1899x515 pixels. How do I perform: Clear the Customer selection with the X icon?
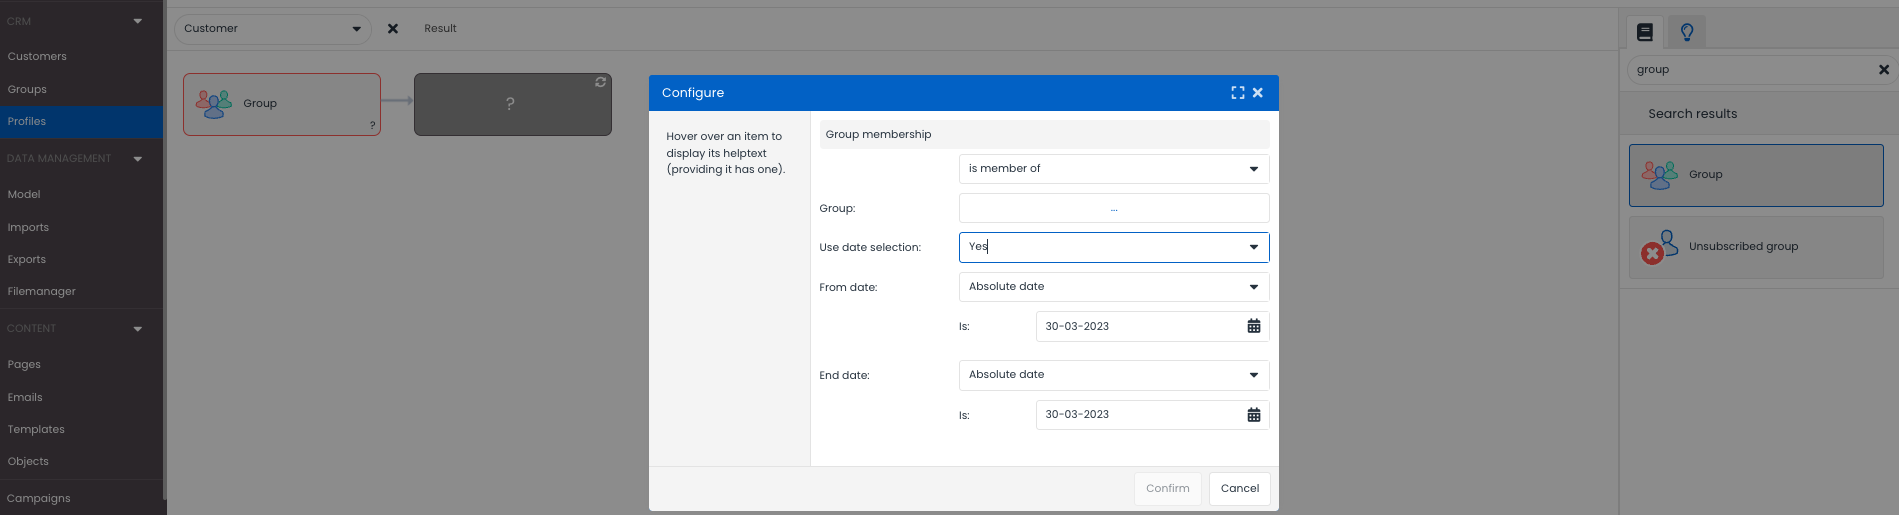click(393, 29)
